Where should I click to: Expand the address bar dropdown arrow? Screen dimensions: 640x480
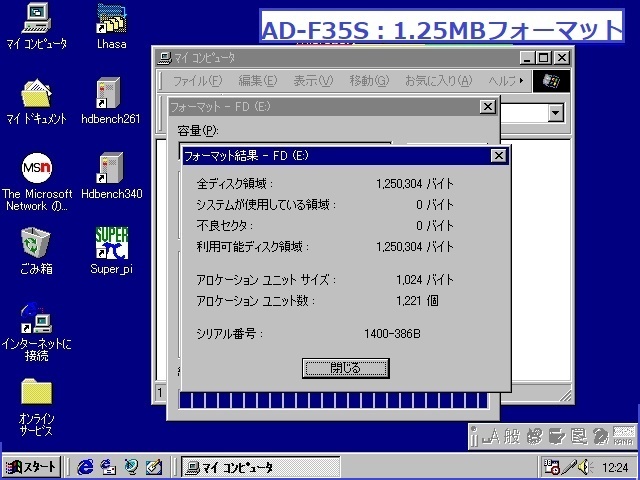pos(556,113)
